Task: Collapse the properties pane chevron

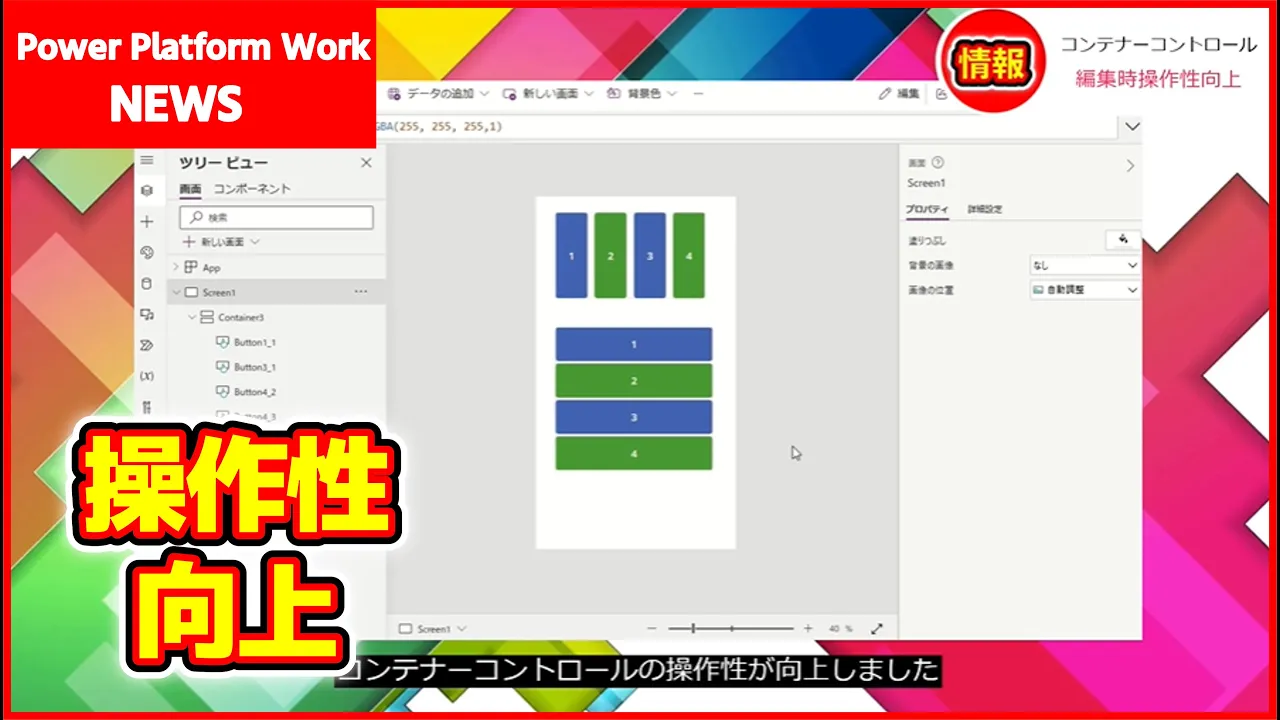Action: [1130, 166]
